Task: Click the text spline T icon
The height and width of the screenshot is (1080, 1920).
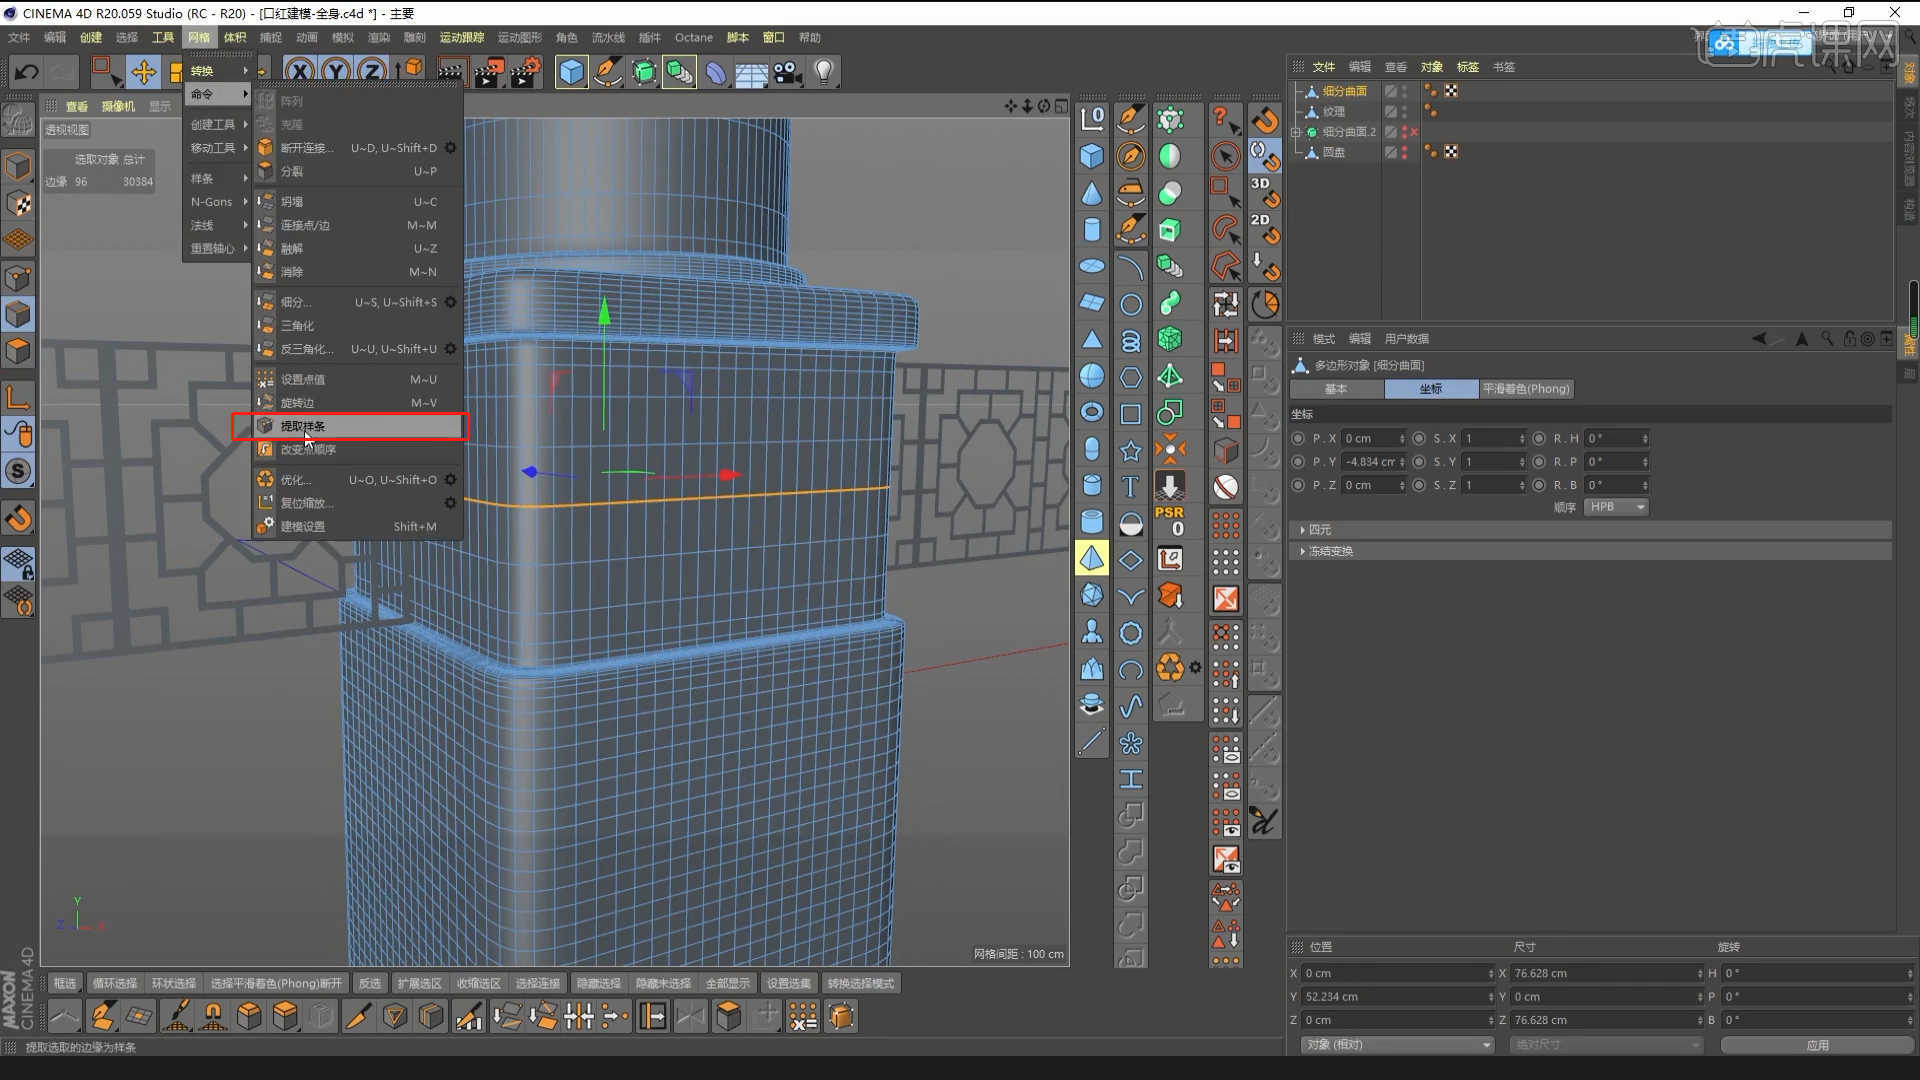Action: 1131,487
